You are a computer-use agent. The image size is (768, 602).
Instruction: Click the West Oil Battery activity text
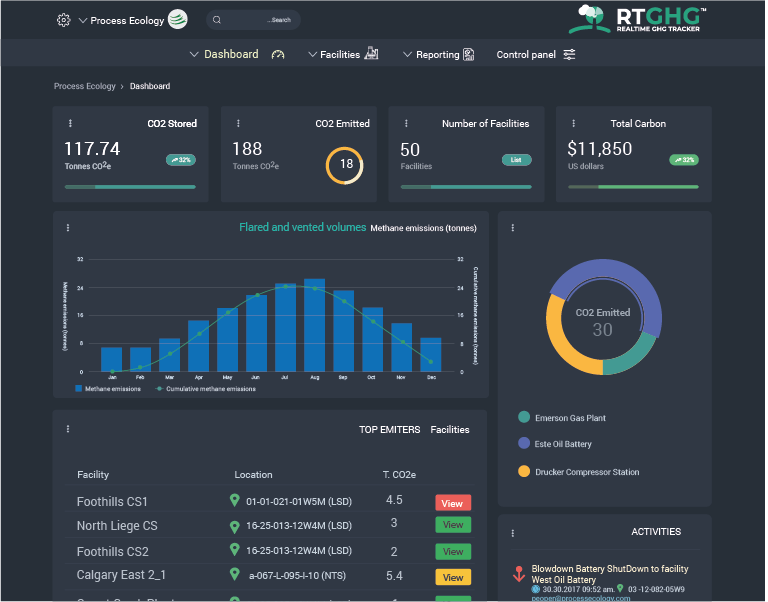point(564,579)
